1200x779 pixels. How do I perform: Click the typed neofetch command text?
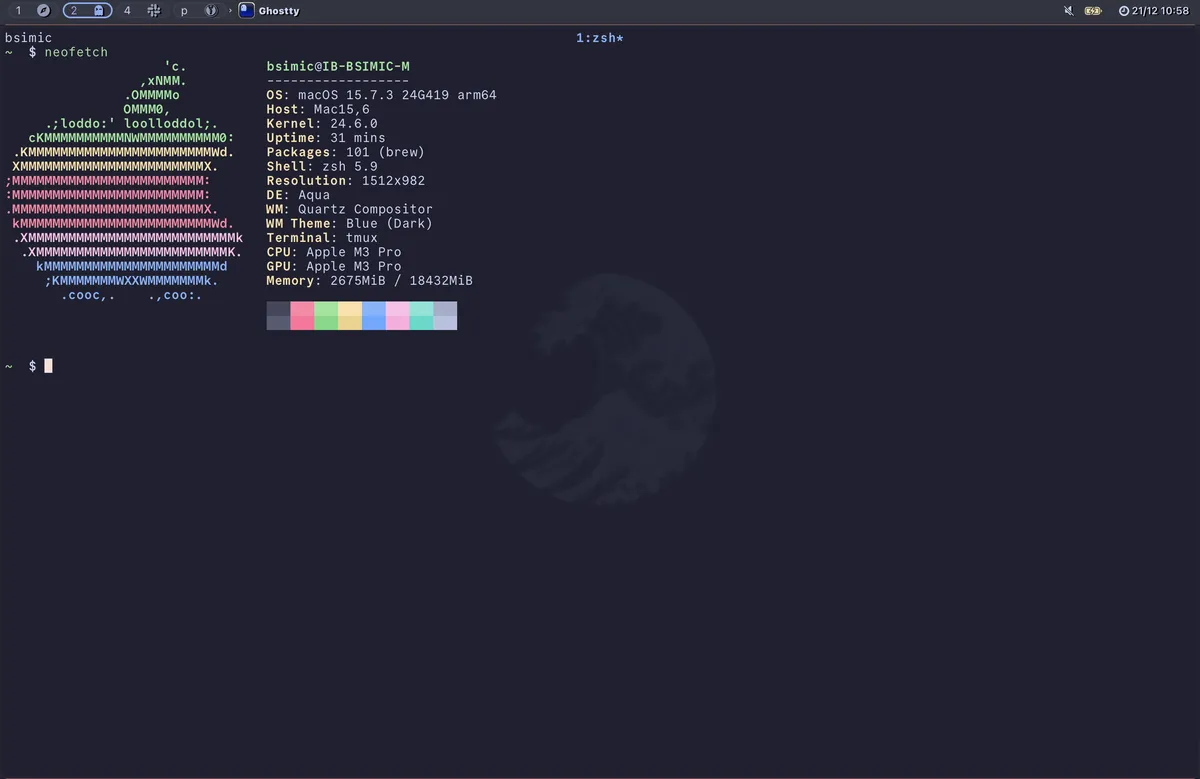pyautogui.click(x=76, y=52)
